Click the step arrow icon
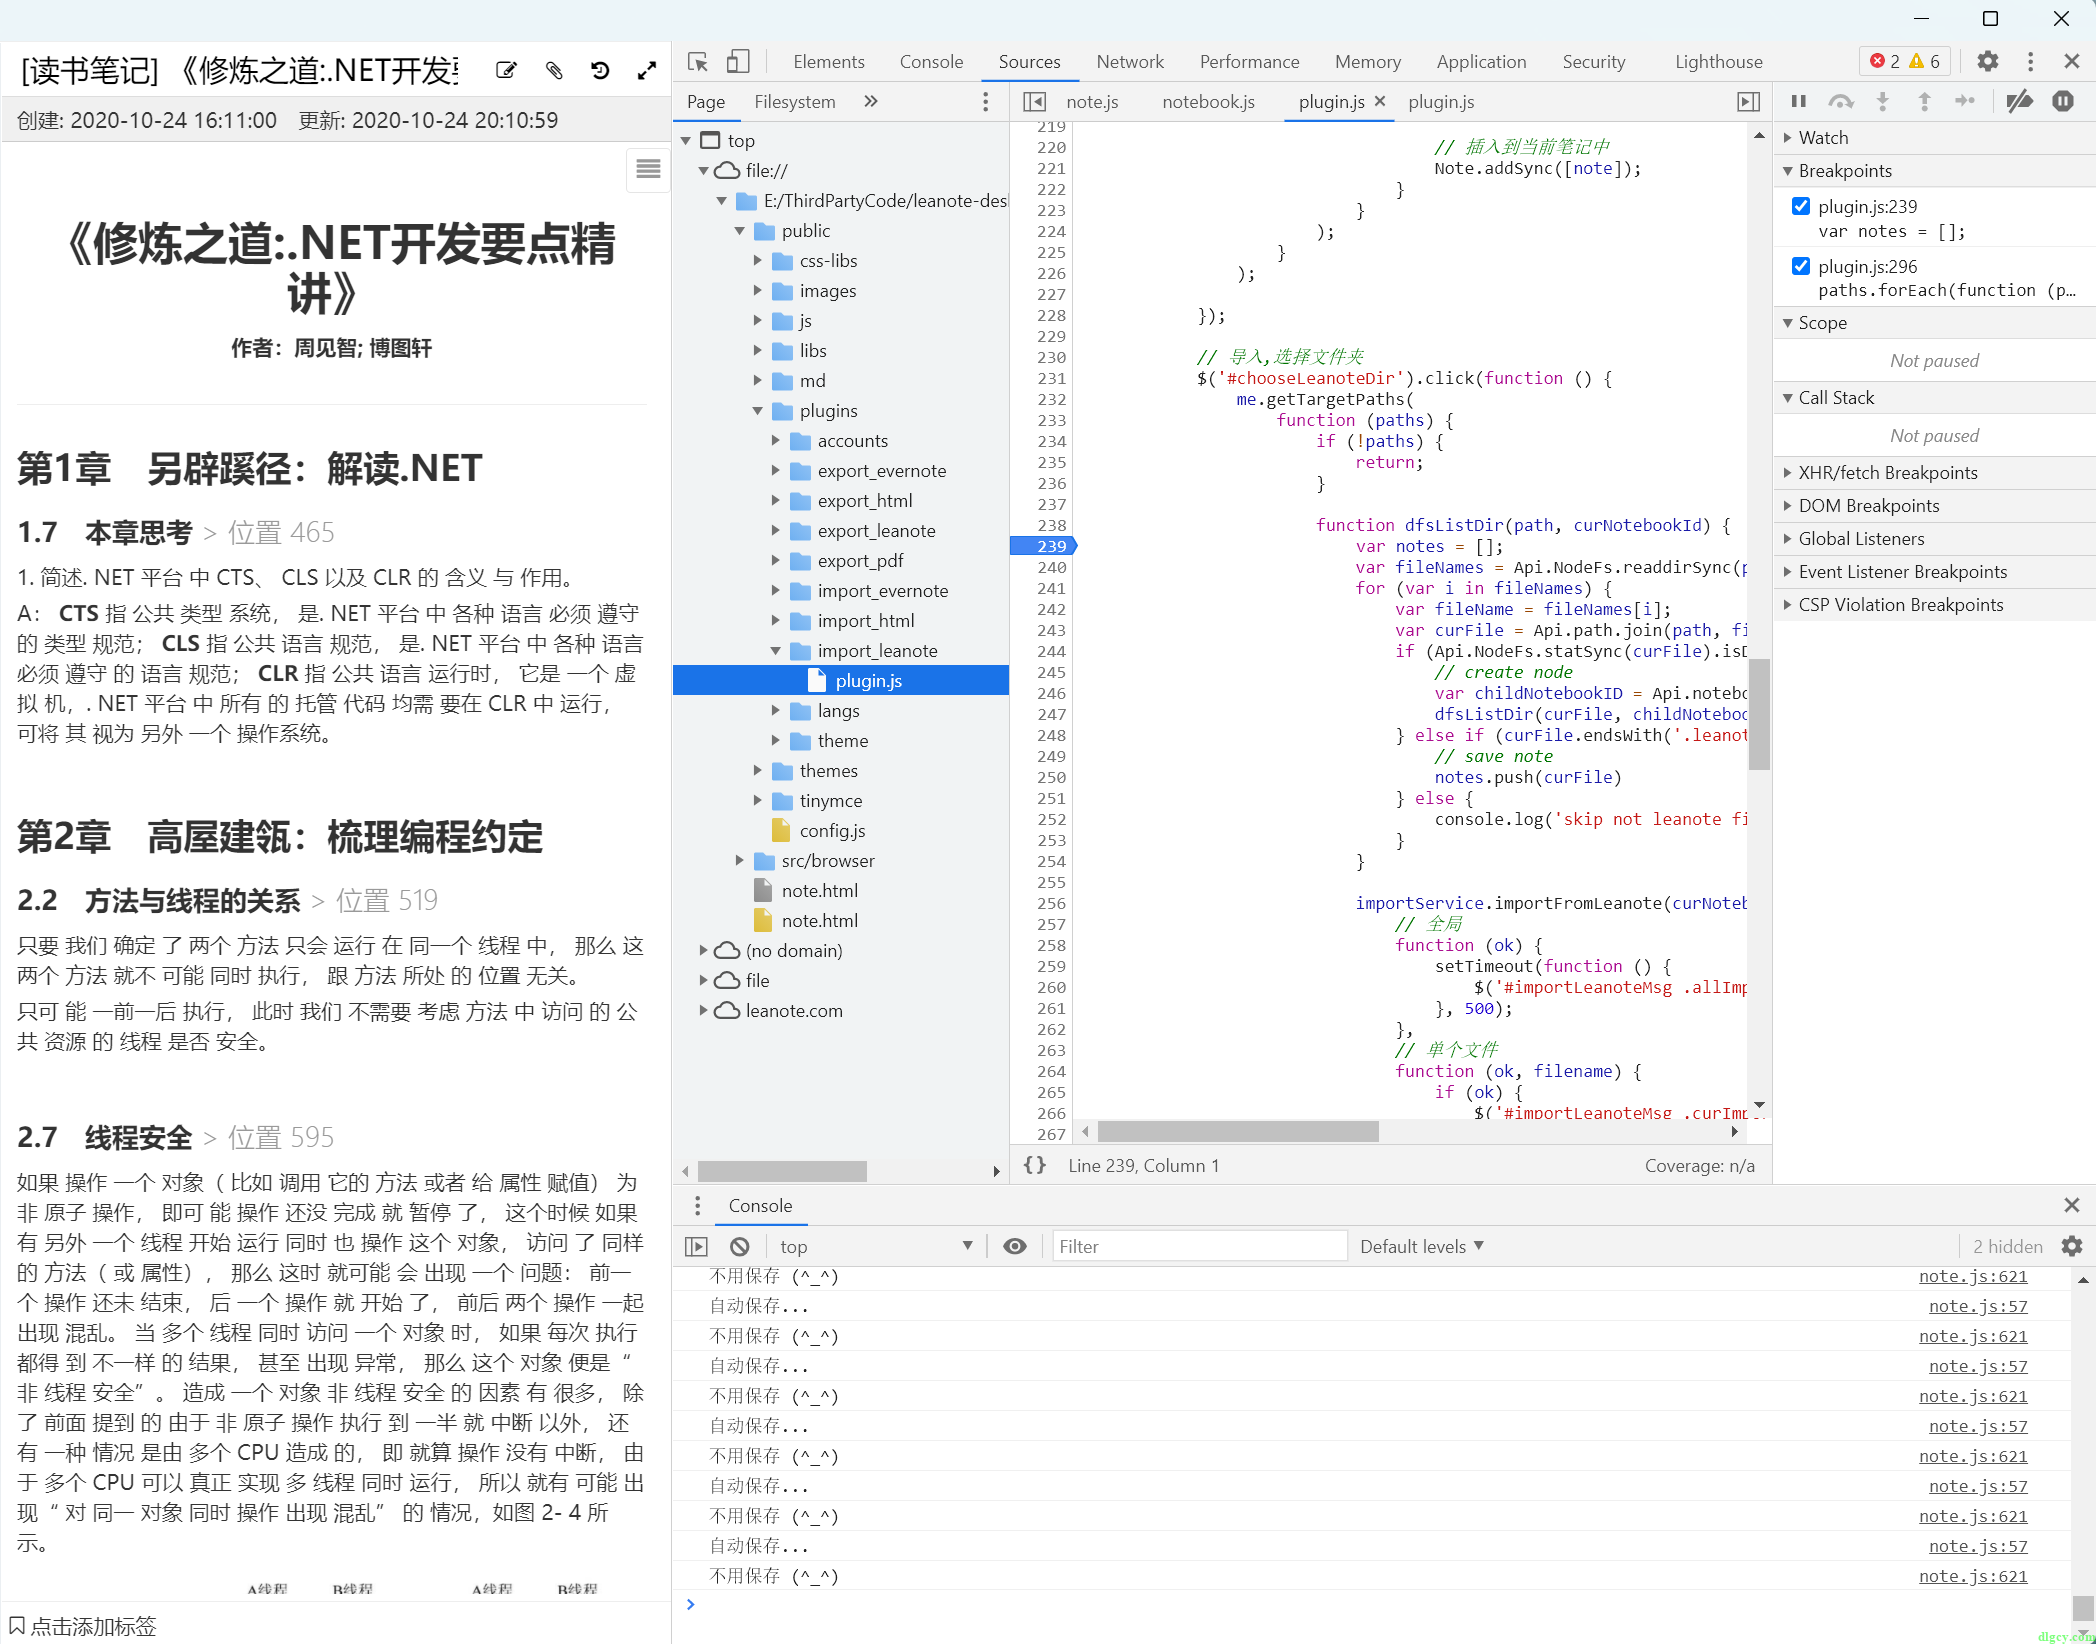The height and width of the screenshot is (1644, 2096). pyautogui.click(x=1966, y=101)
